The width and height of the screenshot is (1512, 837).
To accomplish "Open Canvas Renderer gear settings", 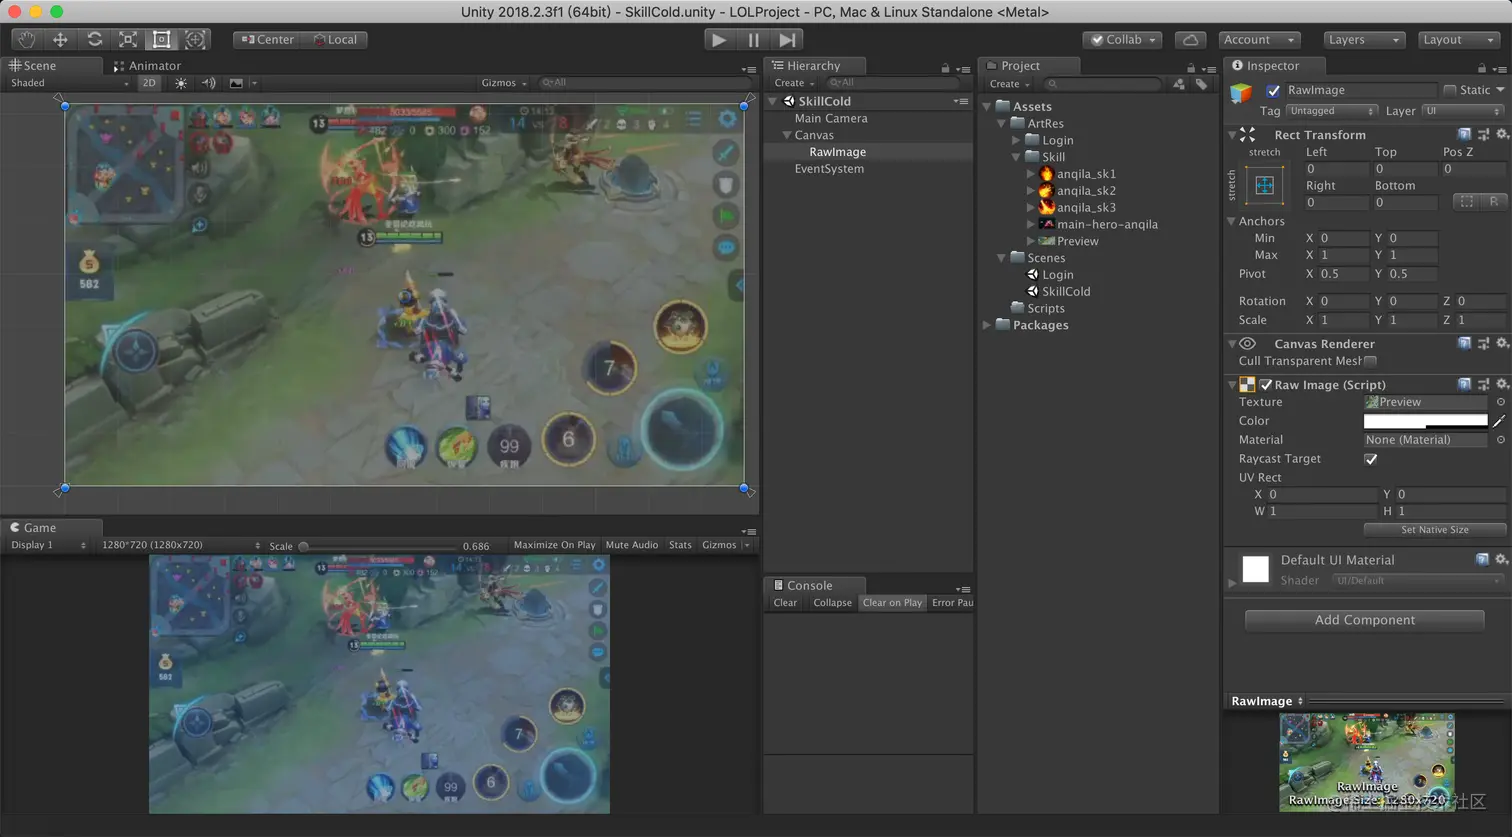I will (1502, 343).
